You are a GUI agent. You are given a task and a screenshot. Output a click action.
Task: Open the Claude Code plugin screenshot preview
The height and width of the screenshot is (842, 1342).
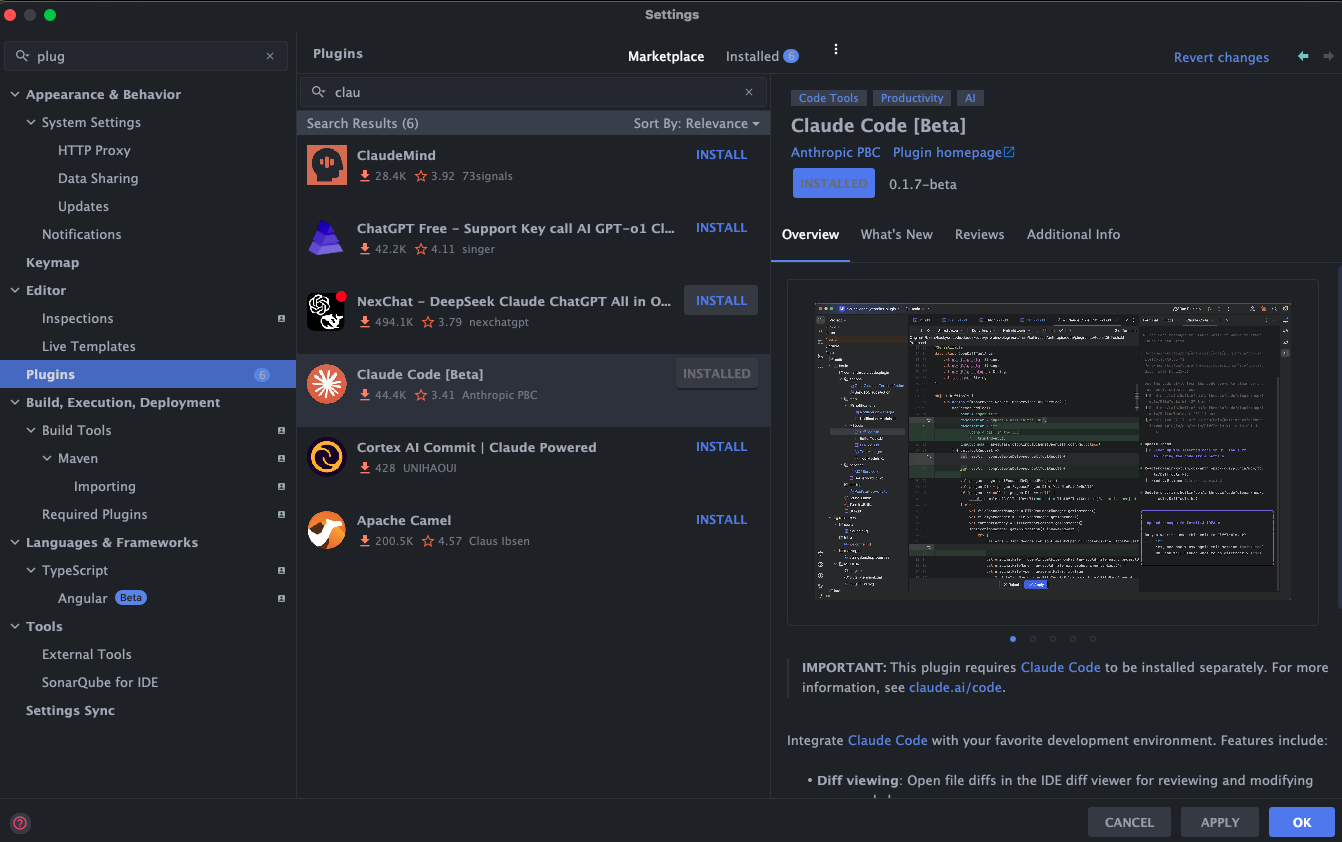coord(1052,451)
